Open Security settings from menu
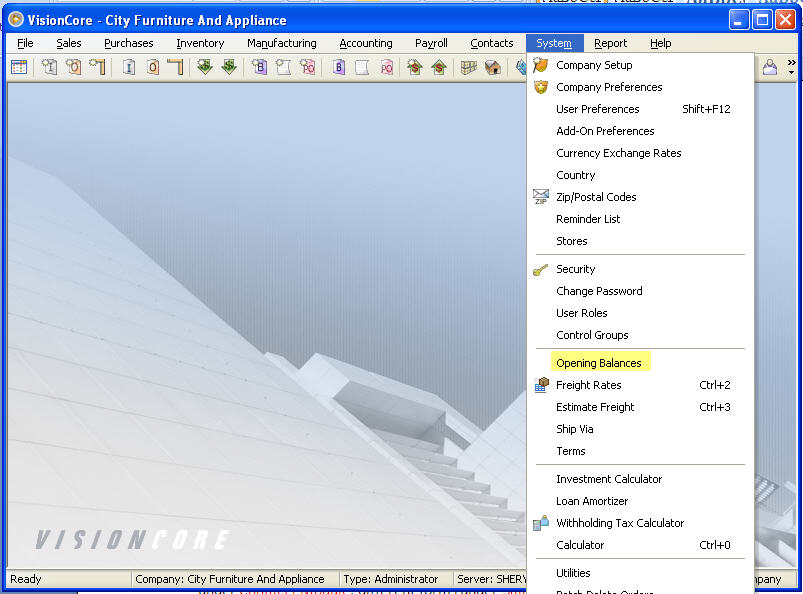 tap(640, 269)
